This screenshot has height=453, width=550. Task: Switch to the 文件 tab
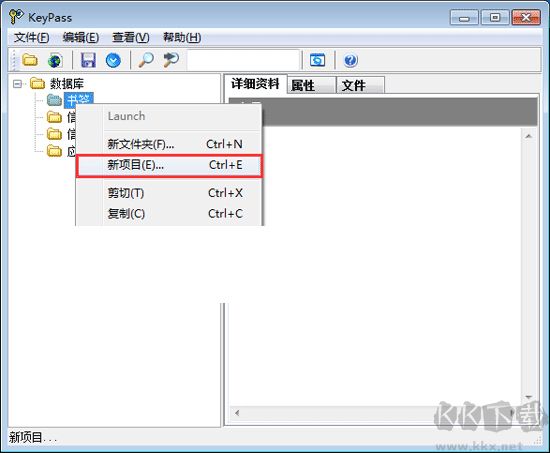(360, 85)
